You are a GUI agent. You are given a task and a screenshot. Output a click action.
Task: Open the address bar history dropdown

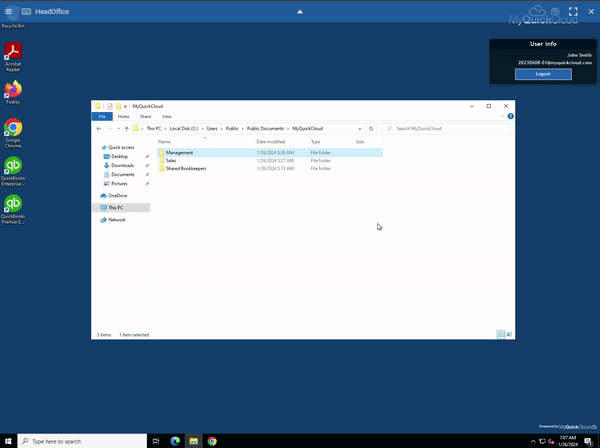(x=360, y=129)
